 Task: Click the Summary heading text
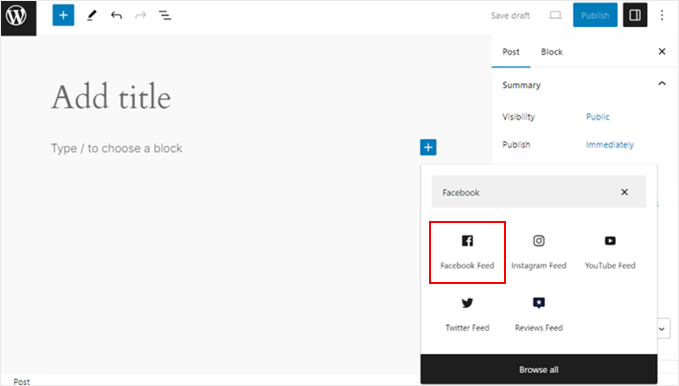coord(521,85)
